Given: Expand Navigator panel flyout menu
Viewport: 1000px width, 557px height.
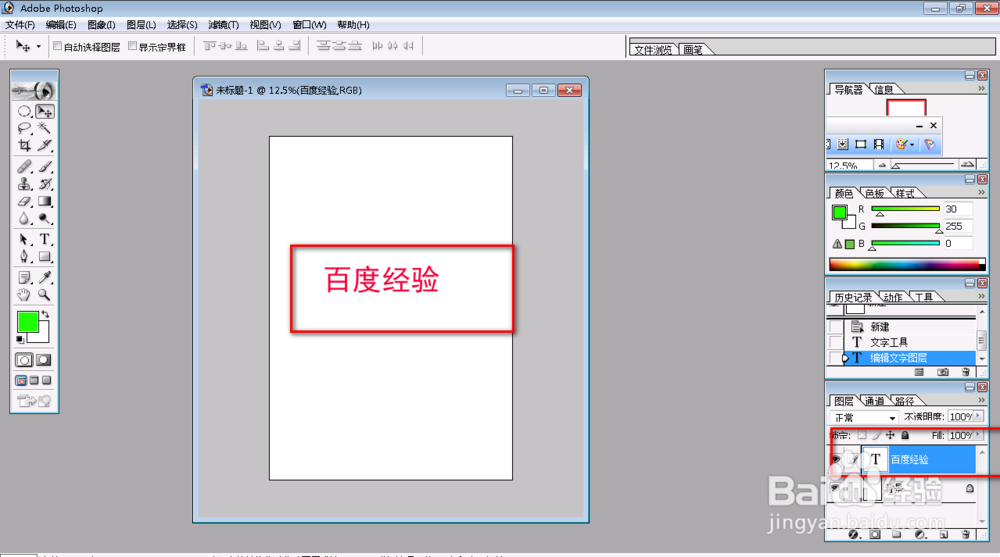Looking at the screenshot, I should pos(982,89).
